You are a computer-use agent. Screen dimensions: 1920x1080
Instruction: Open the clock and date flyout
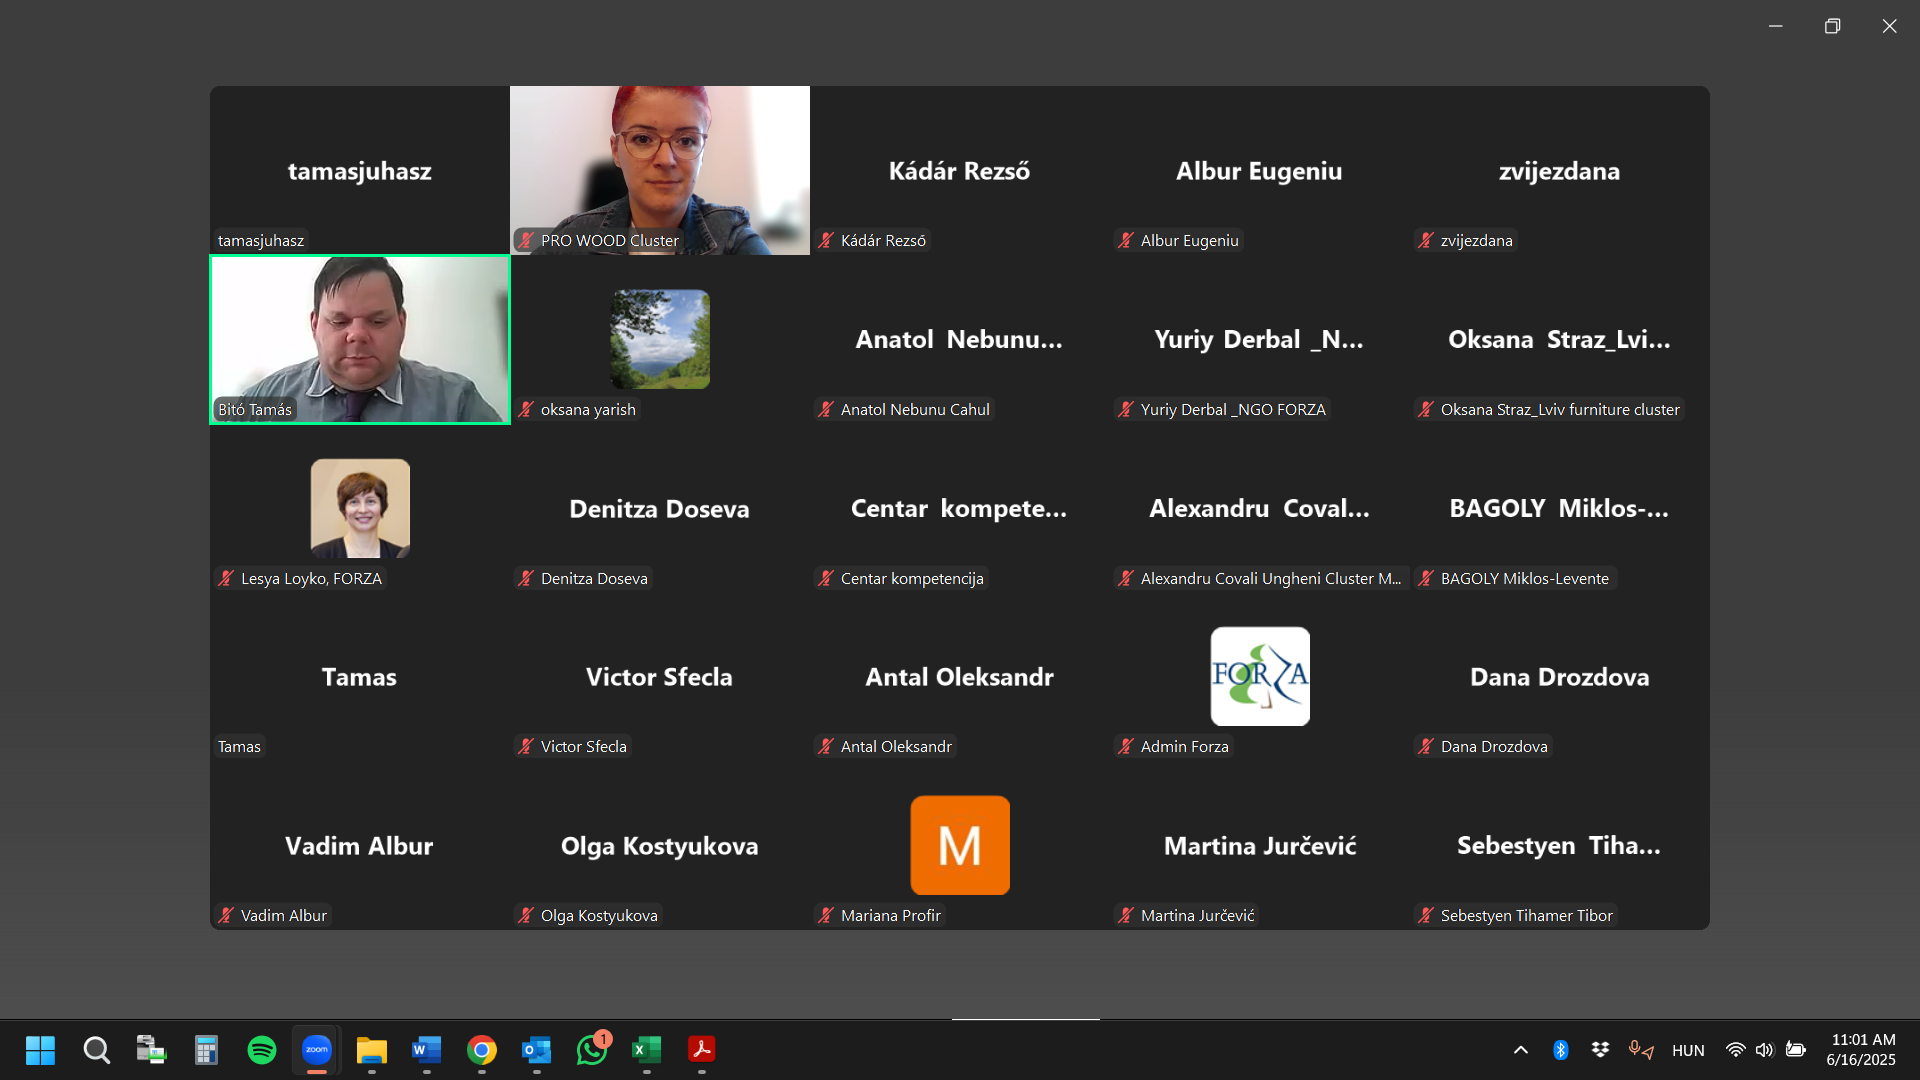click(x=1861, y=1050)
